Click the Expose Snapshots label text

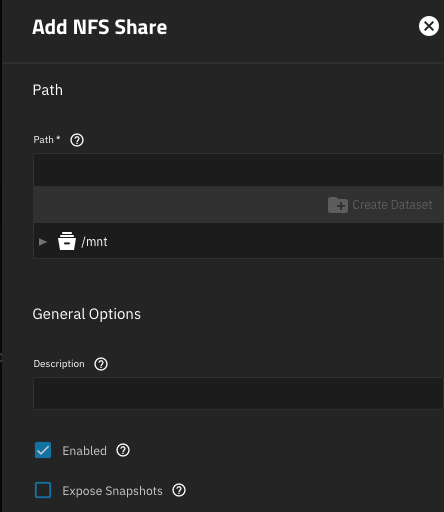pos(112,491)
